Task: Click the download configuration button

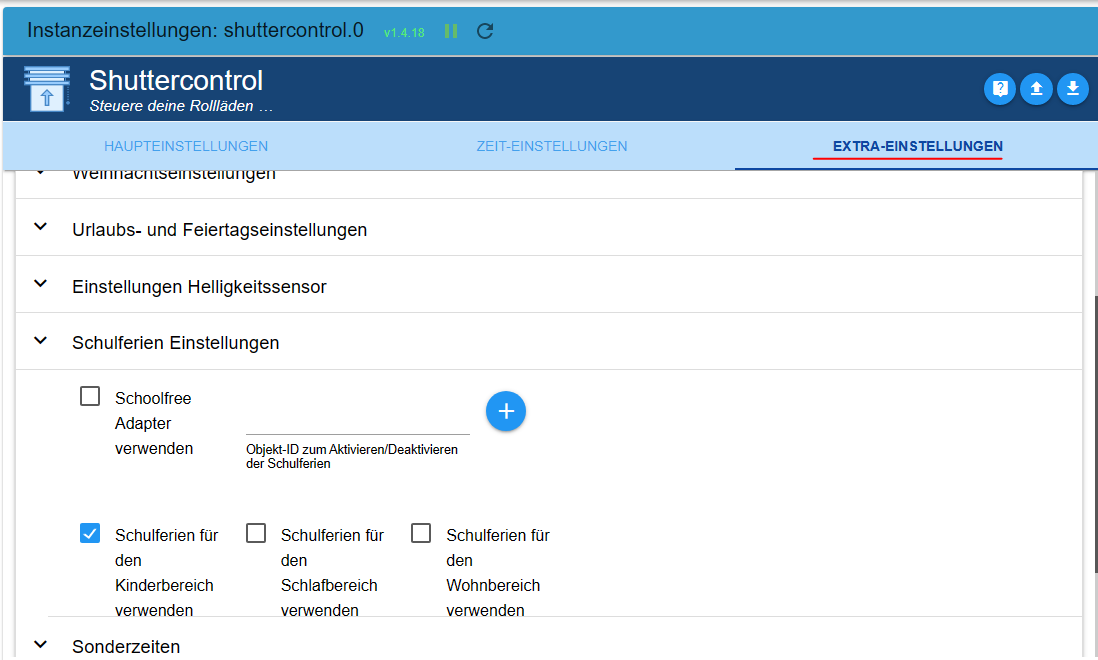Action: click(1072, 89)
